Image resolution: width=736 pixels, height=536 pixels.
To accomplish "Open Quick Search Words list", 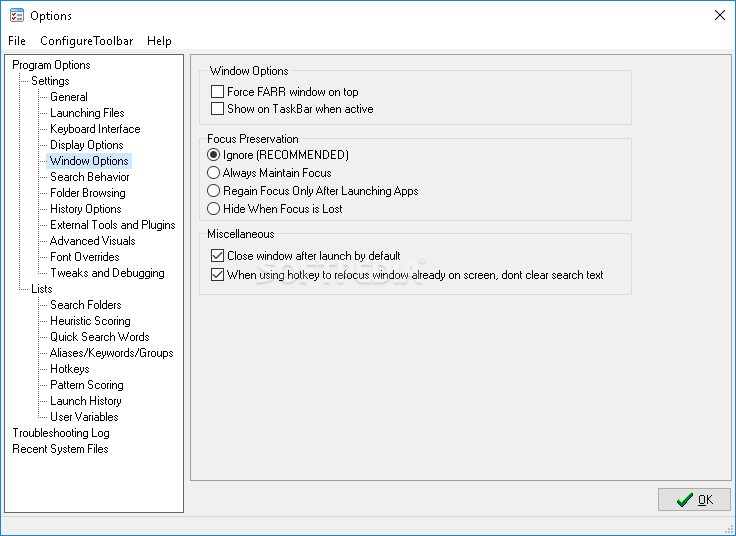I will pos(100,337).
